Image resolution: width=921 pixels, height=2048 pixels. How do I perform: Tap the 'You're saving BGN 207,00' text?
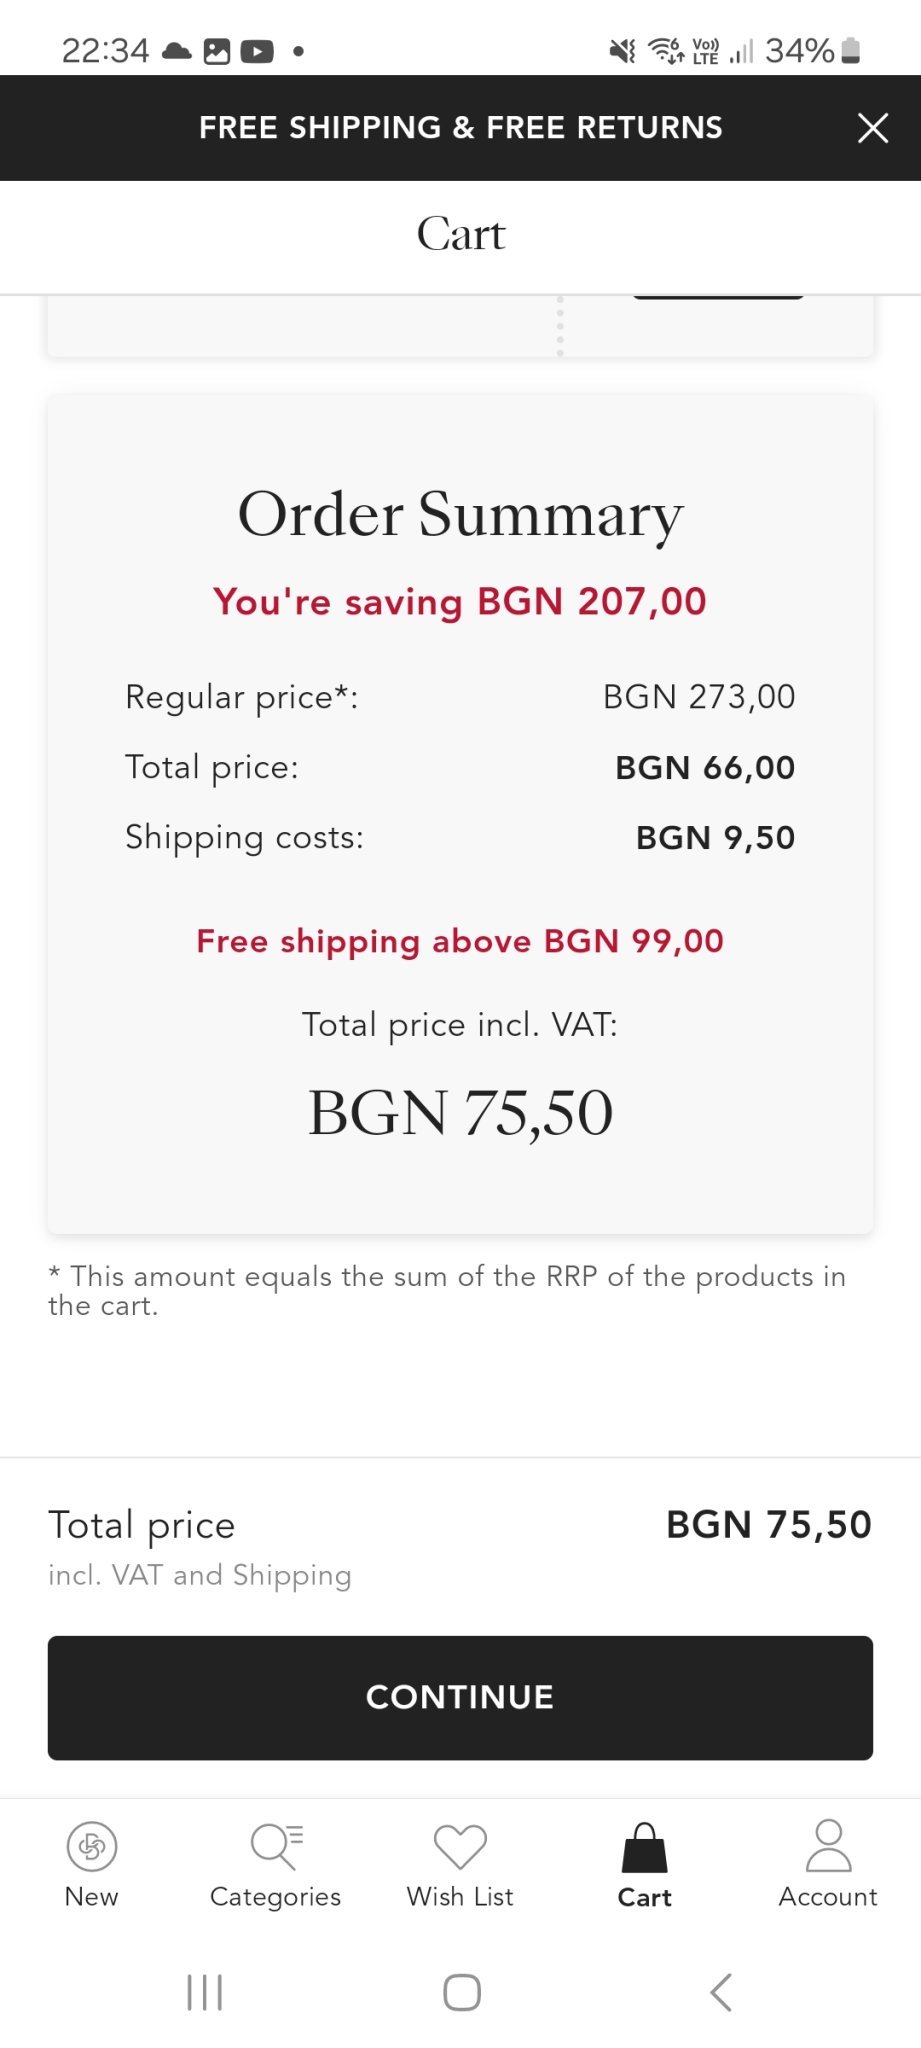point(460,602)
